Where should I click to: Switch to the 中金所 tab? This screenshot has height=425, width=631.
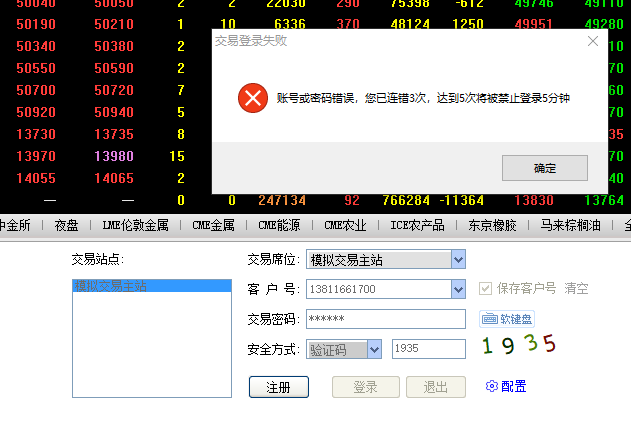(14, 225)
